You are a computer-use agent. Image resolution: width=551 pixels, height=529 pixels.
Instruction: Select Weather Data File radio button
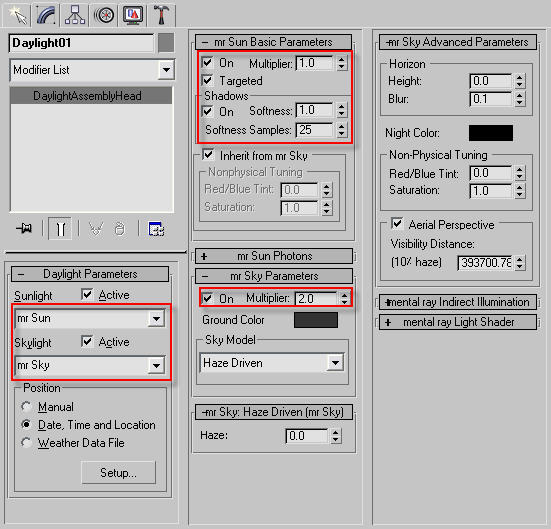(27, 443)
